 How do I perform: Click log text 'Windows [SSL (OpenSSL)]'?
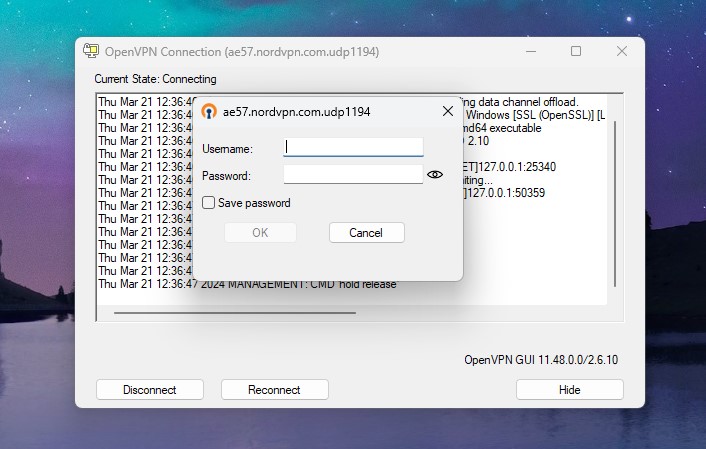pyautogui.click(x=530, y=115)
